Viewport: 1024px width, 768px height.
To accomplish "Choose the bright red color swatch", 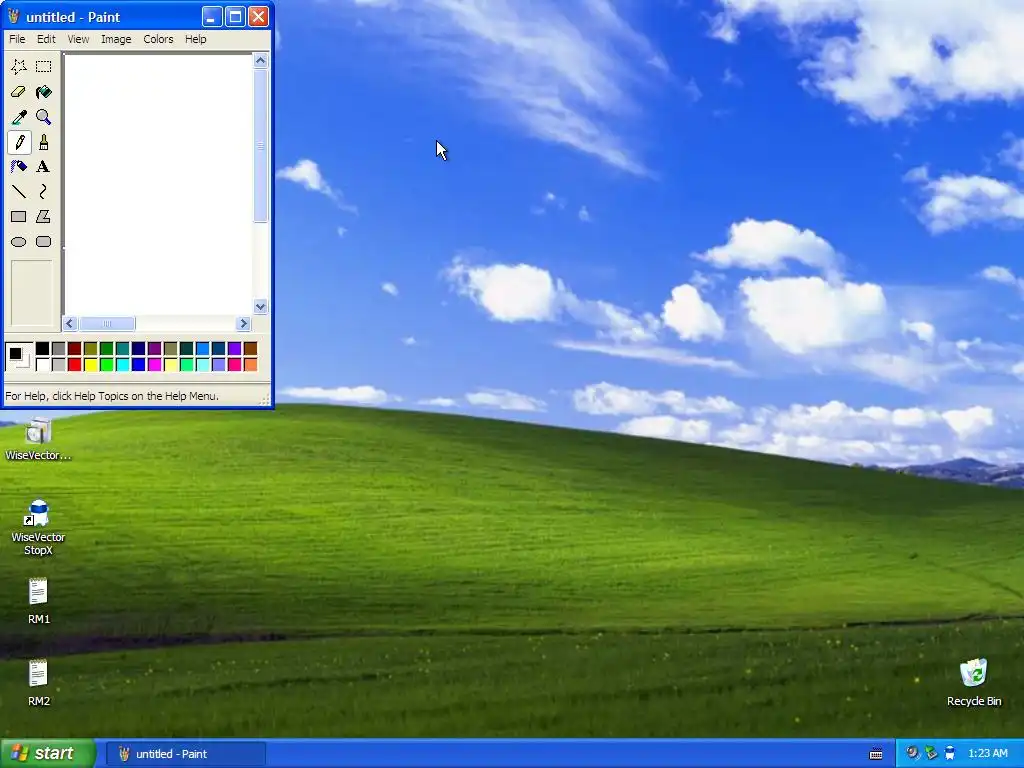I will (x=74, y=364).
